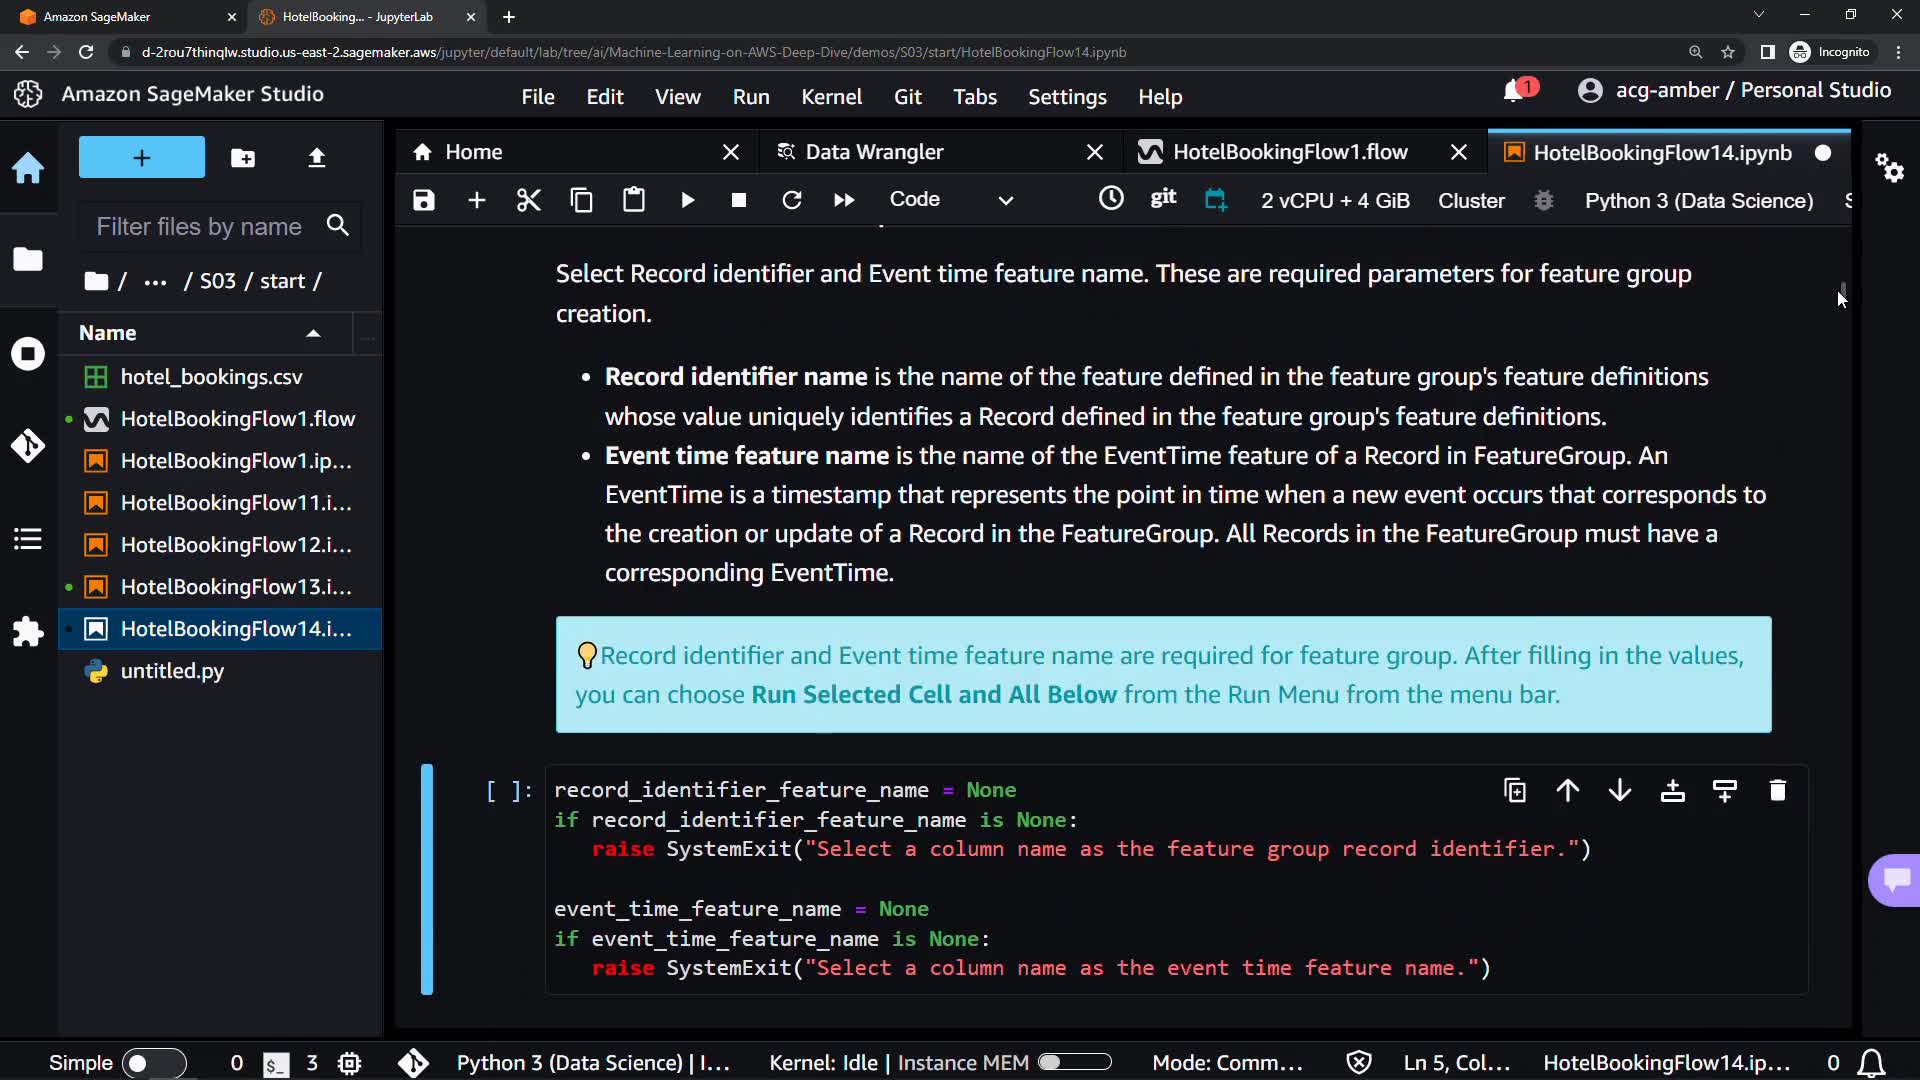This screenshot has height=1080, width=1920.
Task: Click the Git icon in the left sidebar
Action: pos(28,445)
